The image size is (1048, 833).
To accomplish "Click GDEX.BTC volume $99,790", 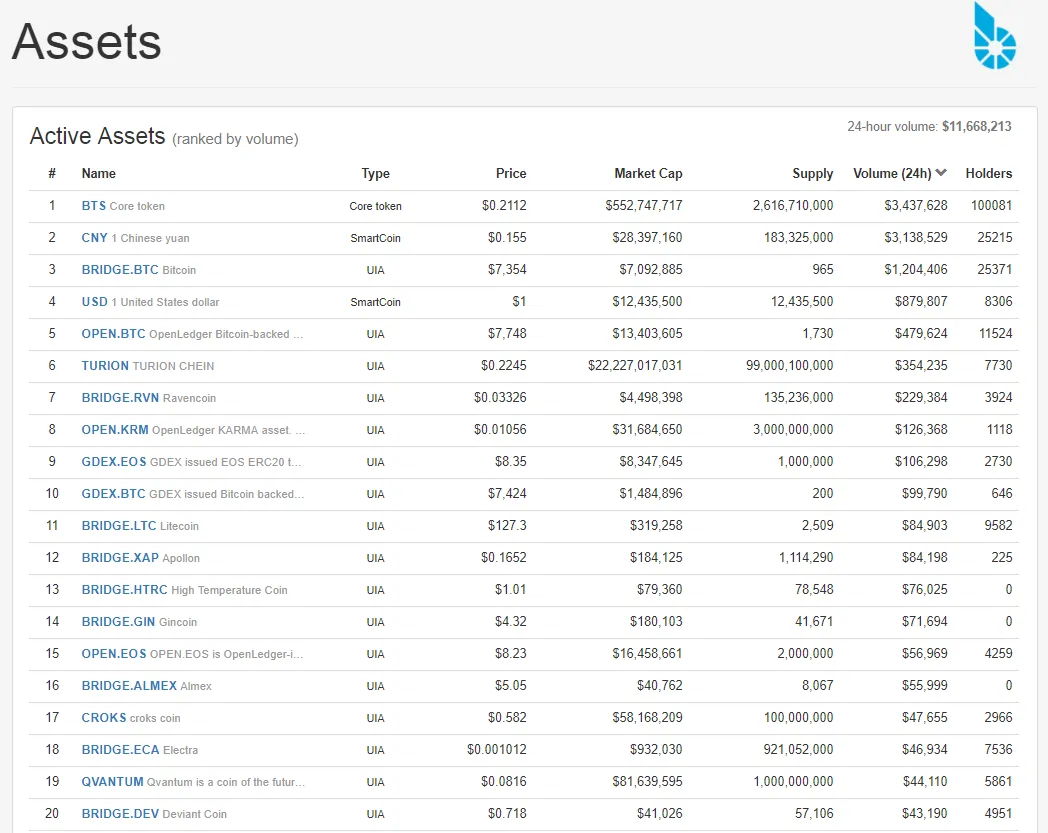I will click(x=924, y=494).
